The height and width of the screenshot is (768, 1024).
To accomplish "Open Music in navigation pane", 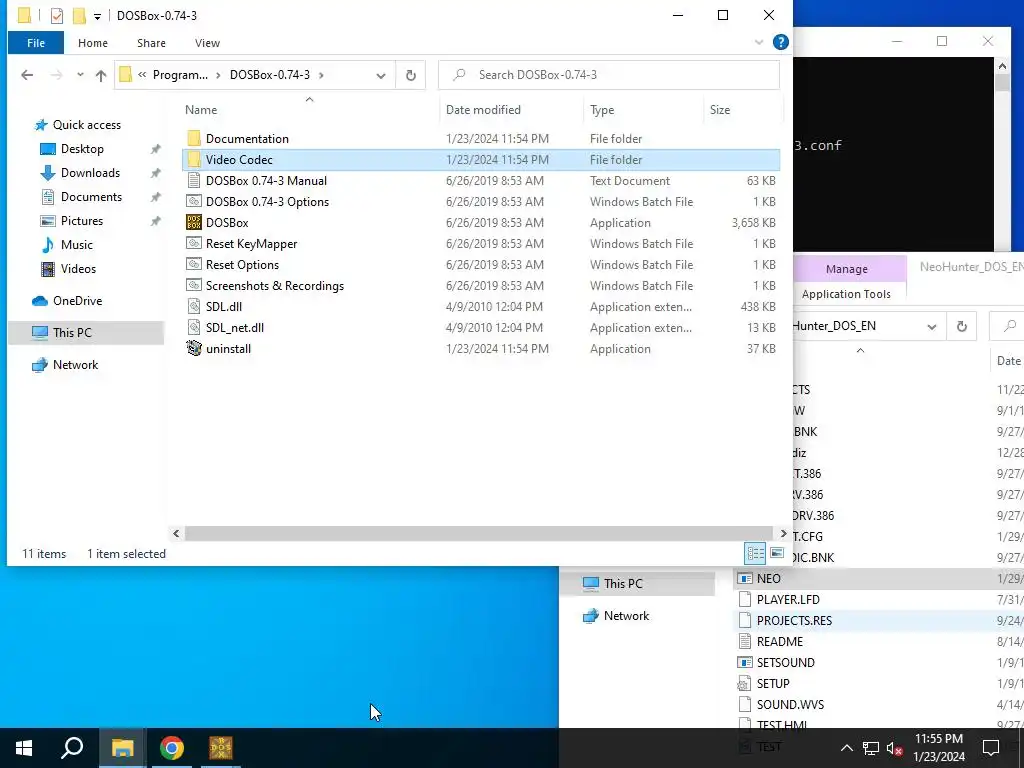I will [76, 245].
